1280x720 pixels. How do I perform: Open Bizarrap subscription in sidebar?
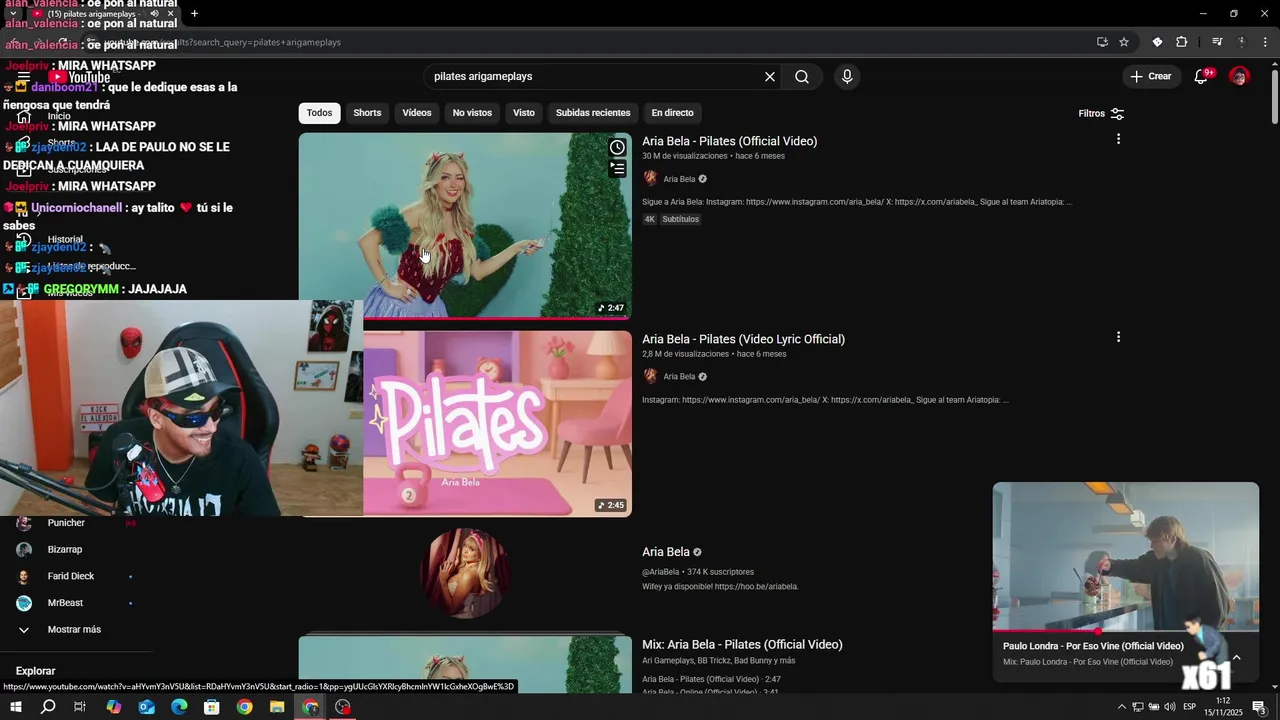click(65, 550)
